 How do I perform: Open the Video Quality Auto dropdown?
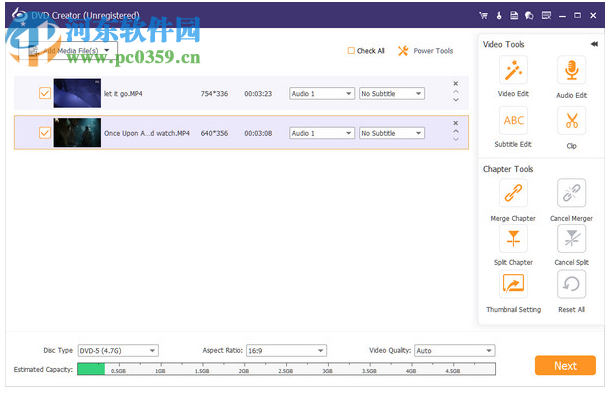point(455,351)
